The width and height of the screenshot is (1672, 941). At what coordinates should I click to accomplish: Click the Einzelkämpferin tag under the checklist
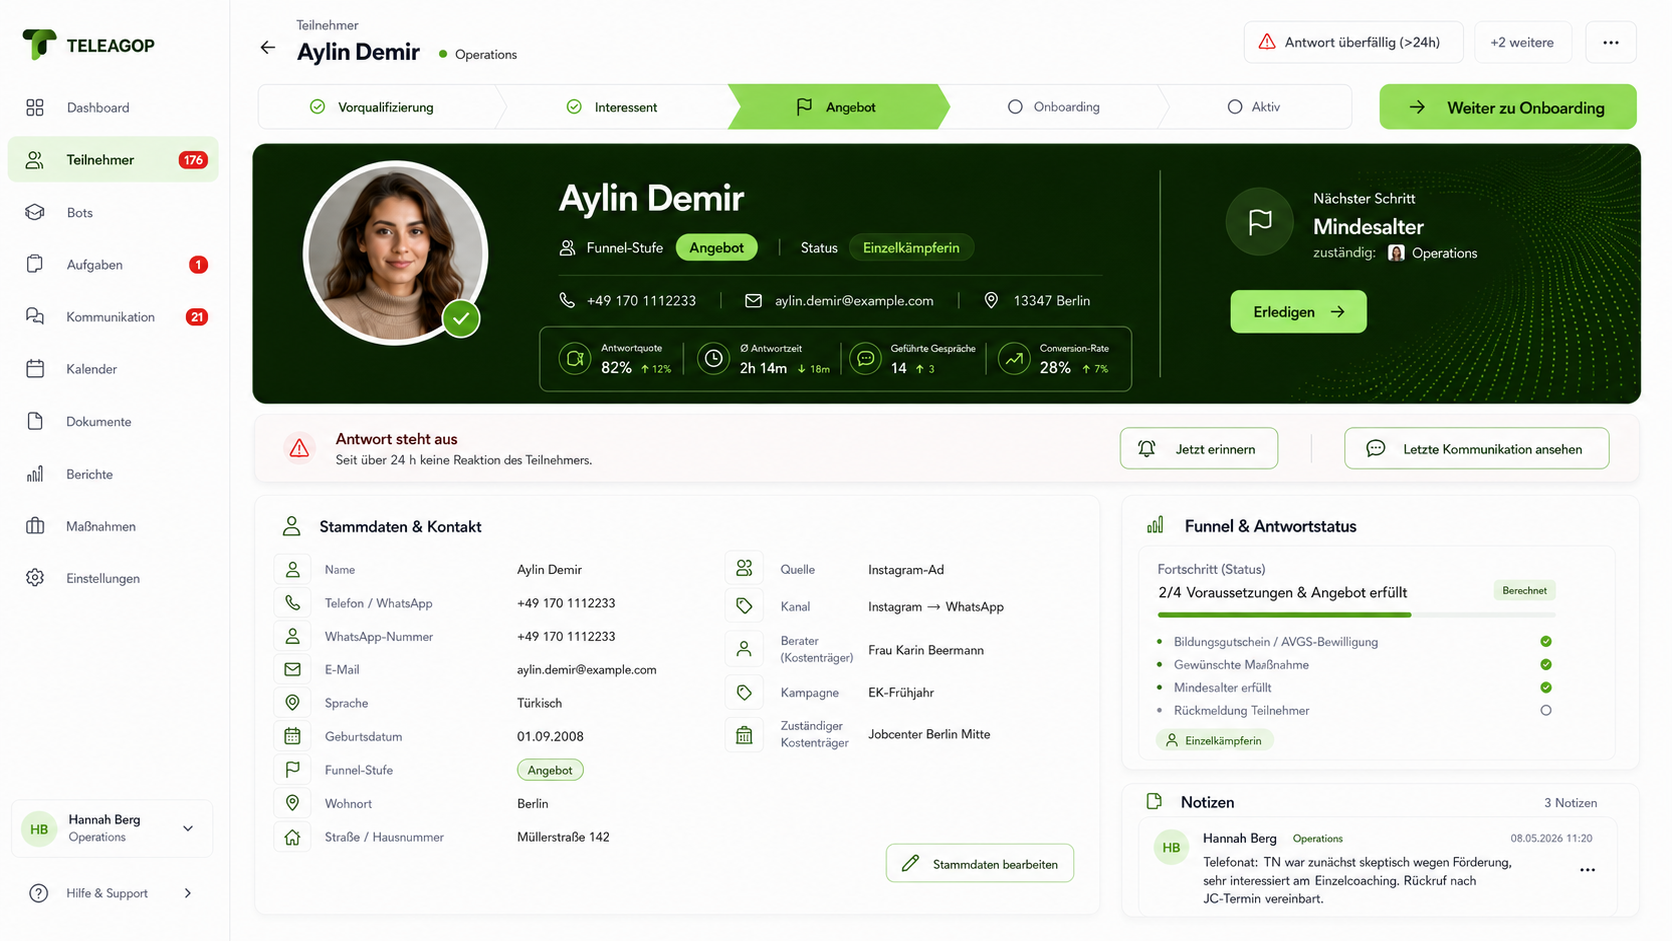1214,740
